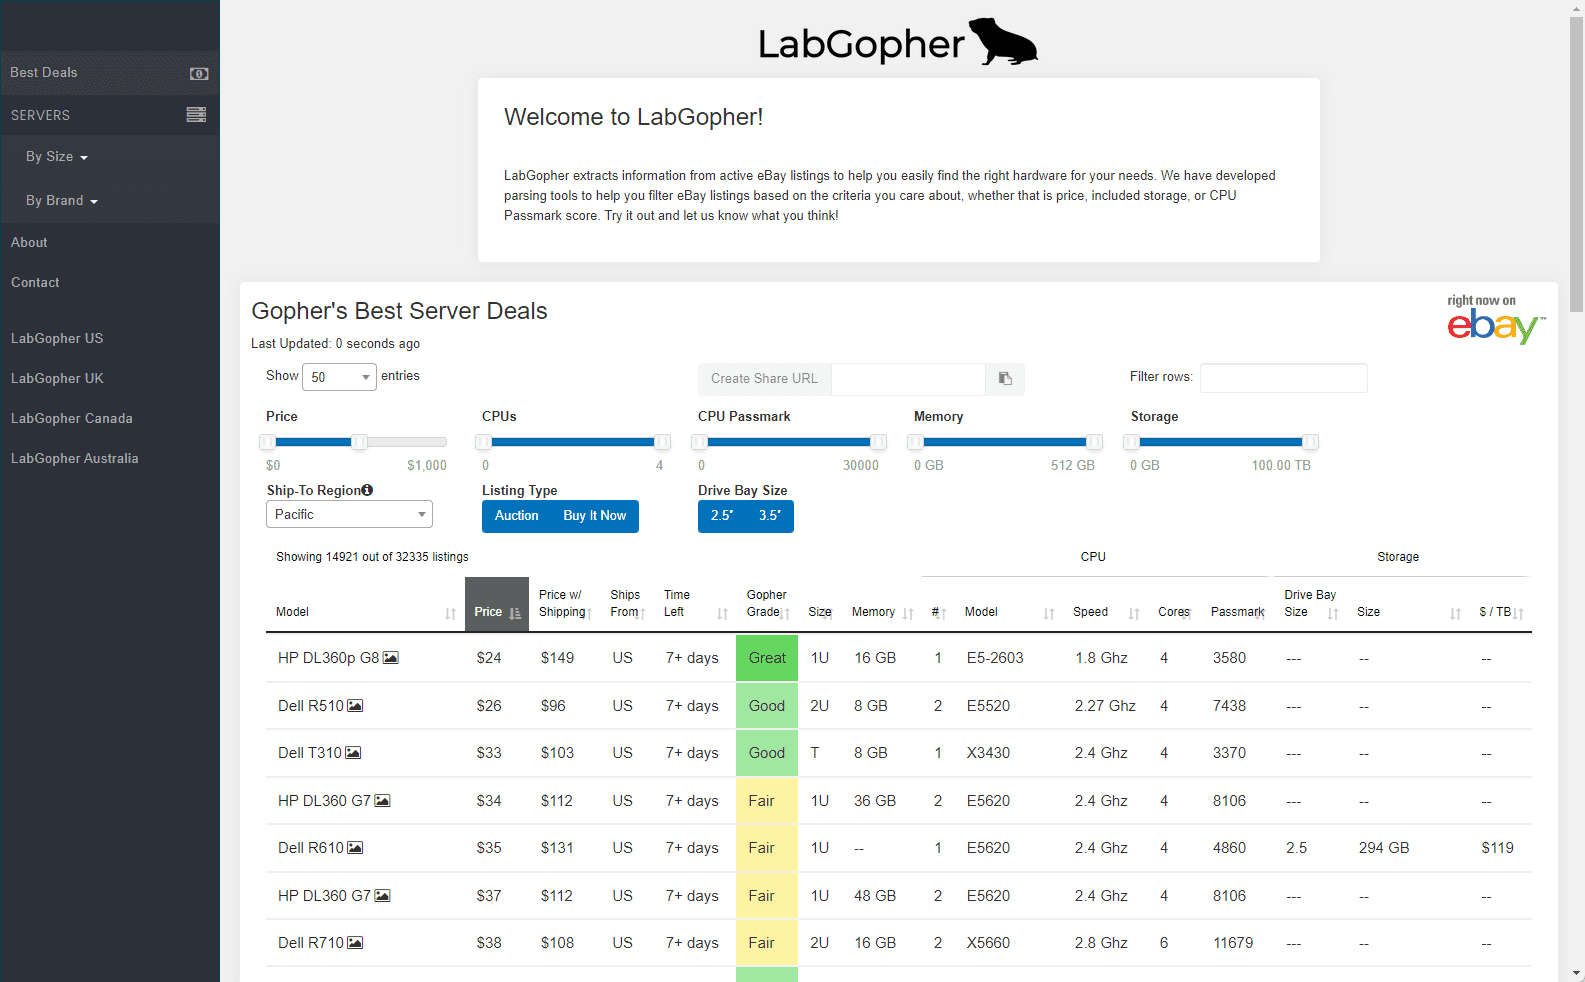Sort by Model column arrows
The image size is (1585, 982).
click(x=450, y=614)
